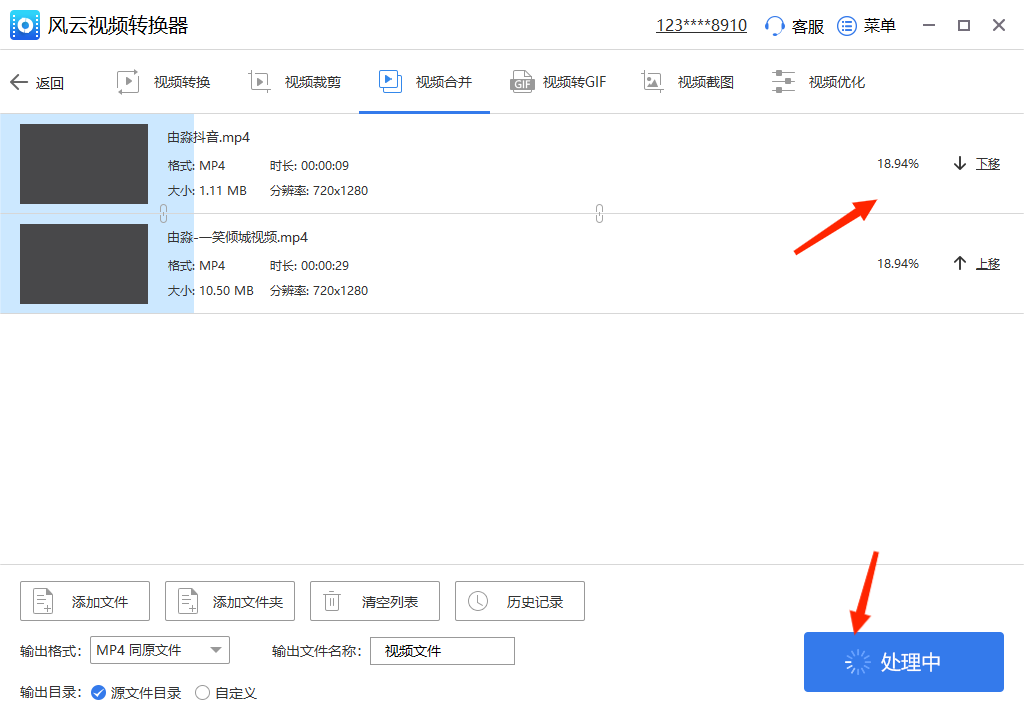Screen dimensions: 1024x720
Task: Click inside the 输出文件名称 text field
Action: pos(442,650)
